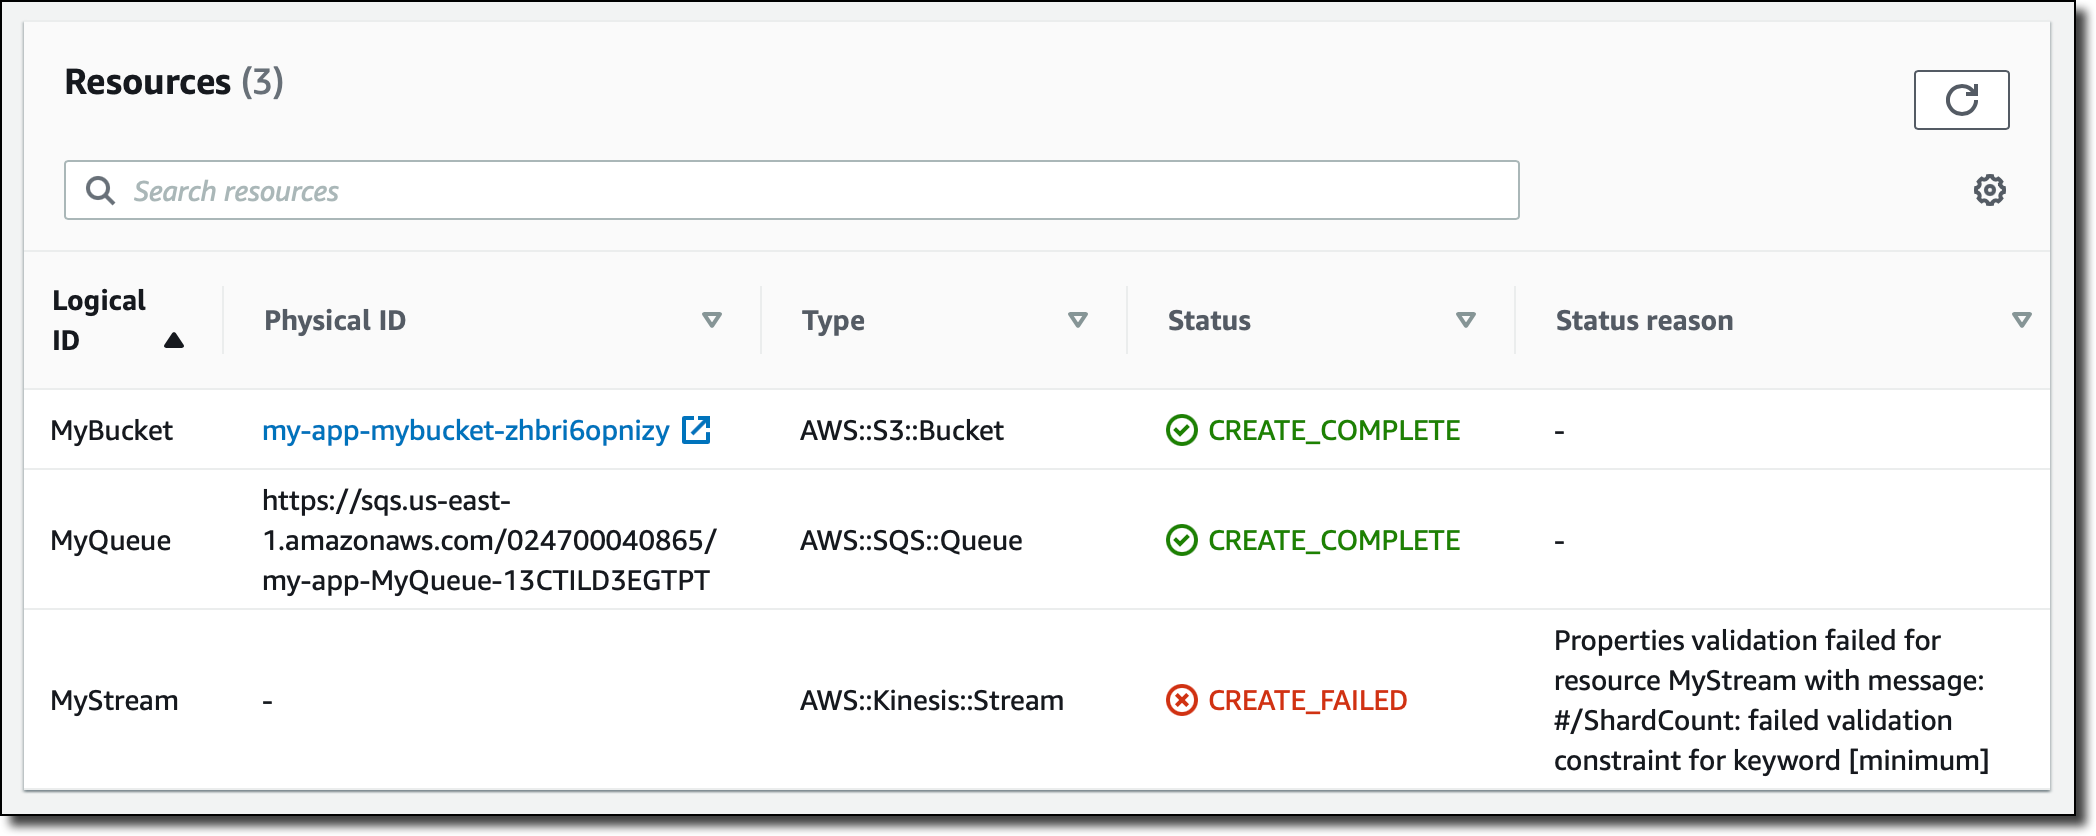This screenshot has height=836, width=2096.
Task: Sort by Type column arrow
Action: [x=1078, y=320]
